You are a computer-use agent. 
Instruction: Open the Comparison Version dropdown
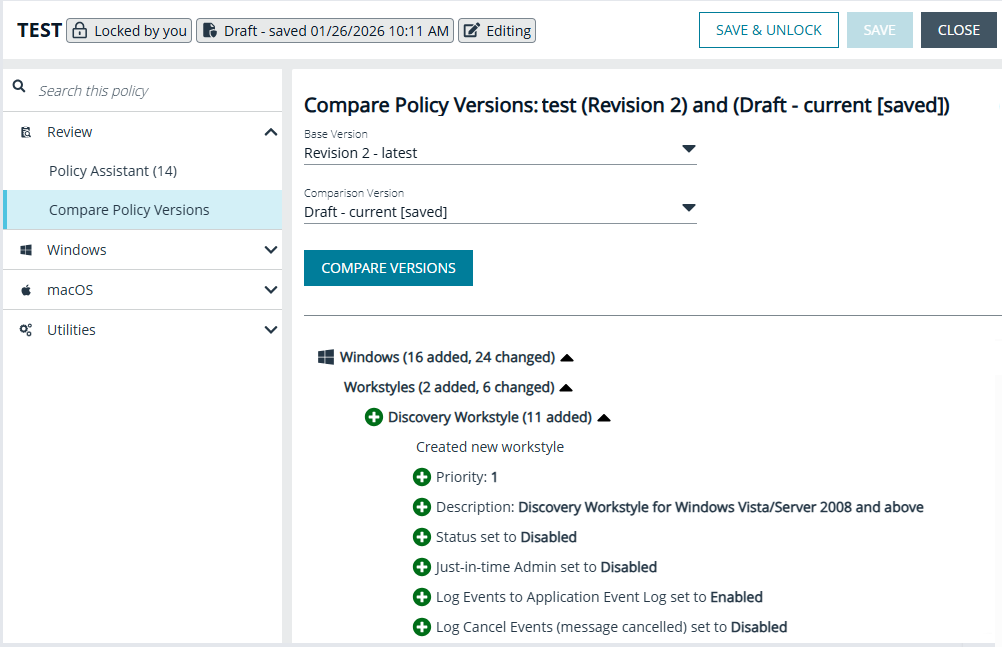pyautogui.click(x=688, y=210)
